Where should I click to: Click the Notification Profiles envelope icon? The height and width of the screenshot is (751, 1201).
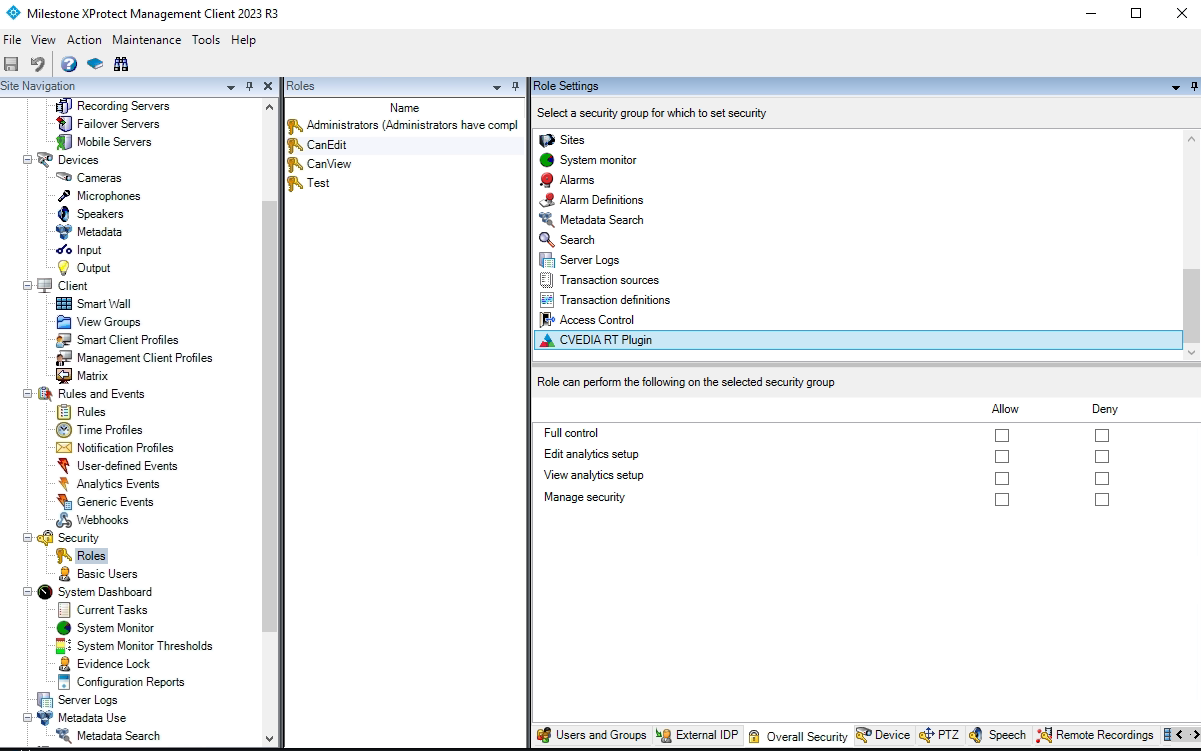click(x=64, y=448)
